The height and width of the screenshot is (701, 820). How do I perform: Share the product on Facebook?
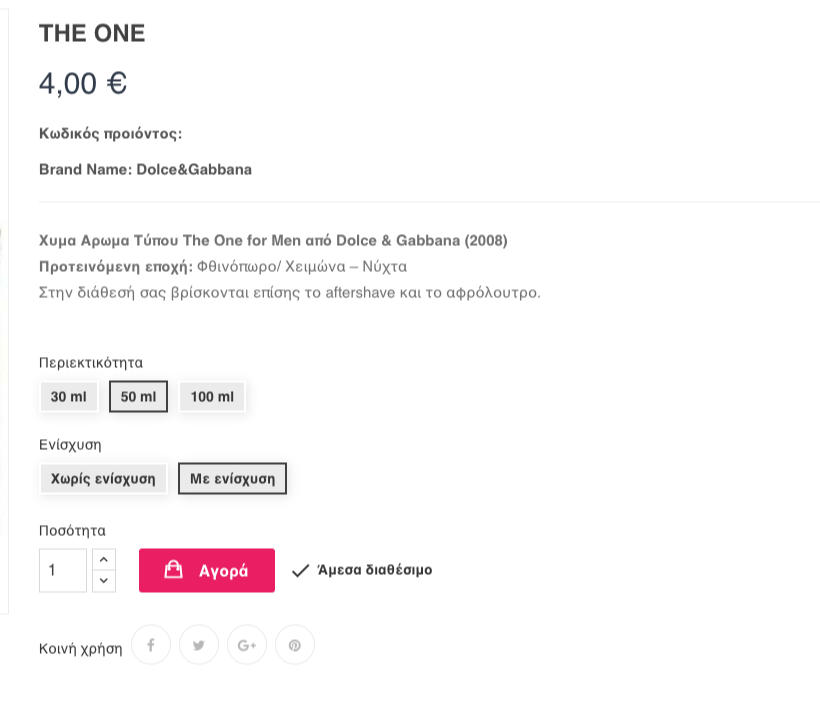point(151,645)
